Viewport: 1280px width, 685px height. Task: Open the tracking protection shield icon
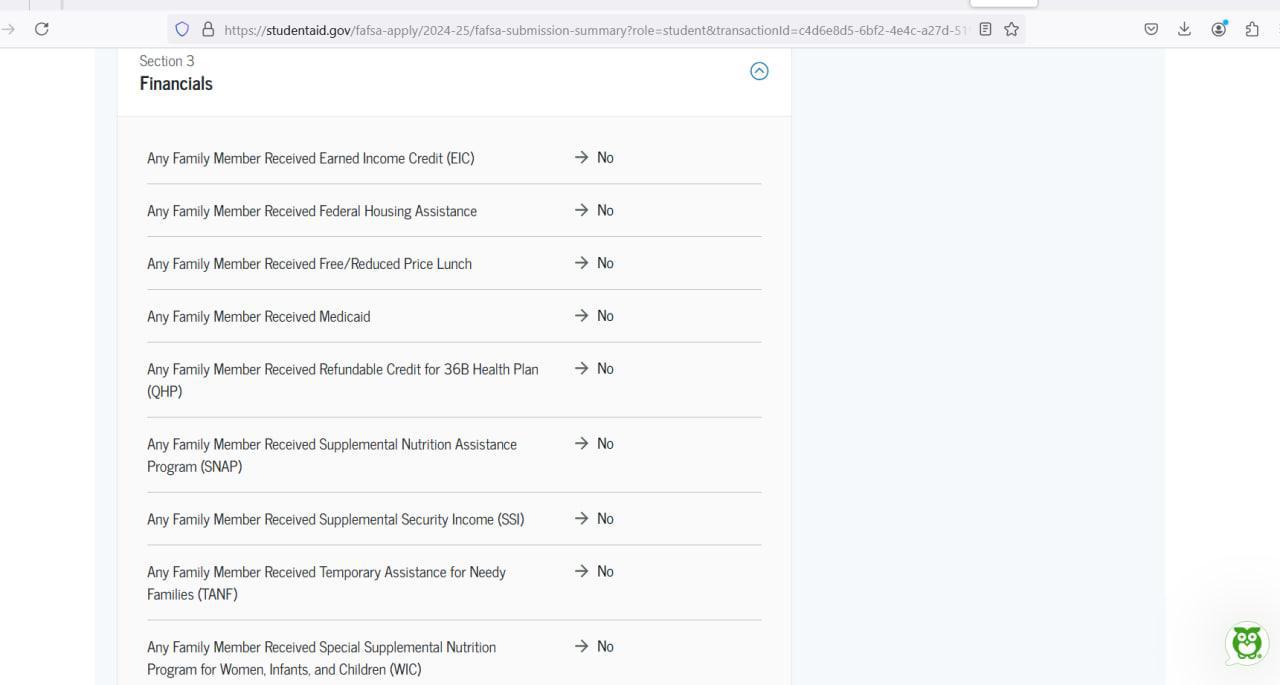coord(182,30)
